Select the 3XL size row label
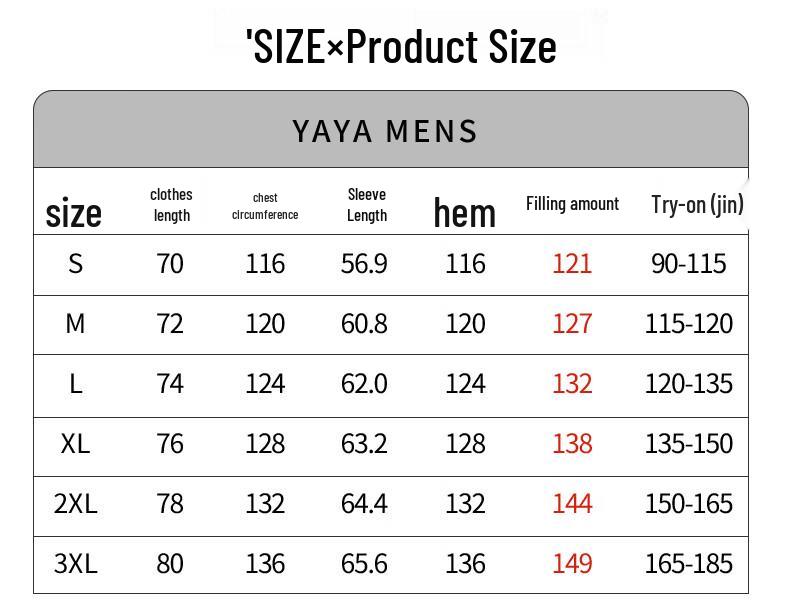The image size is (790, 611). point(75,564)
